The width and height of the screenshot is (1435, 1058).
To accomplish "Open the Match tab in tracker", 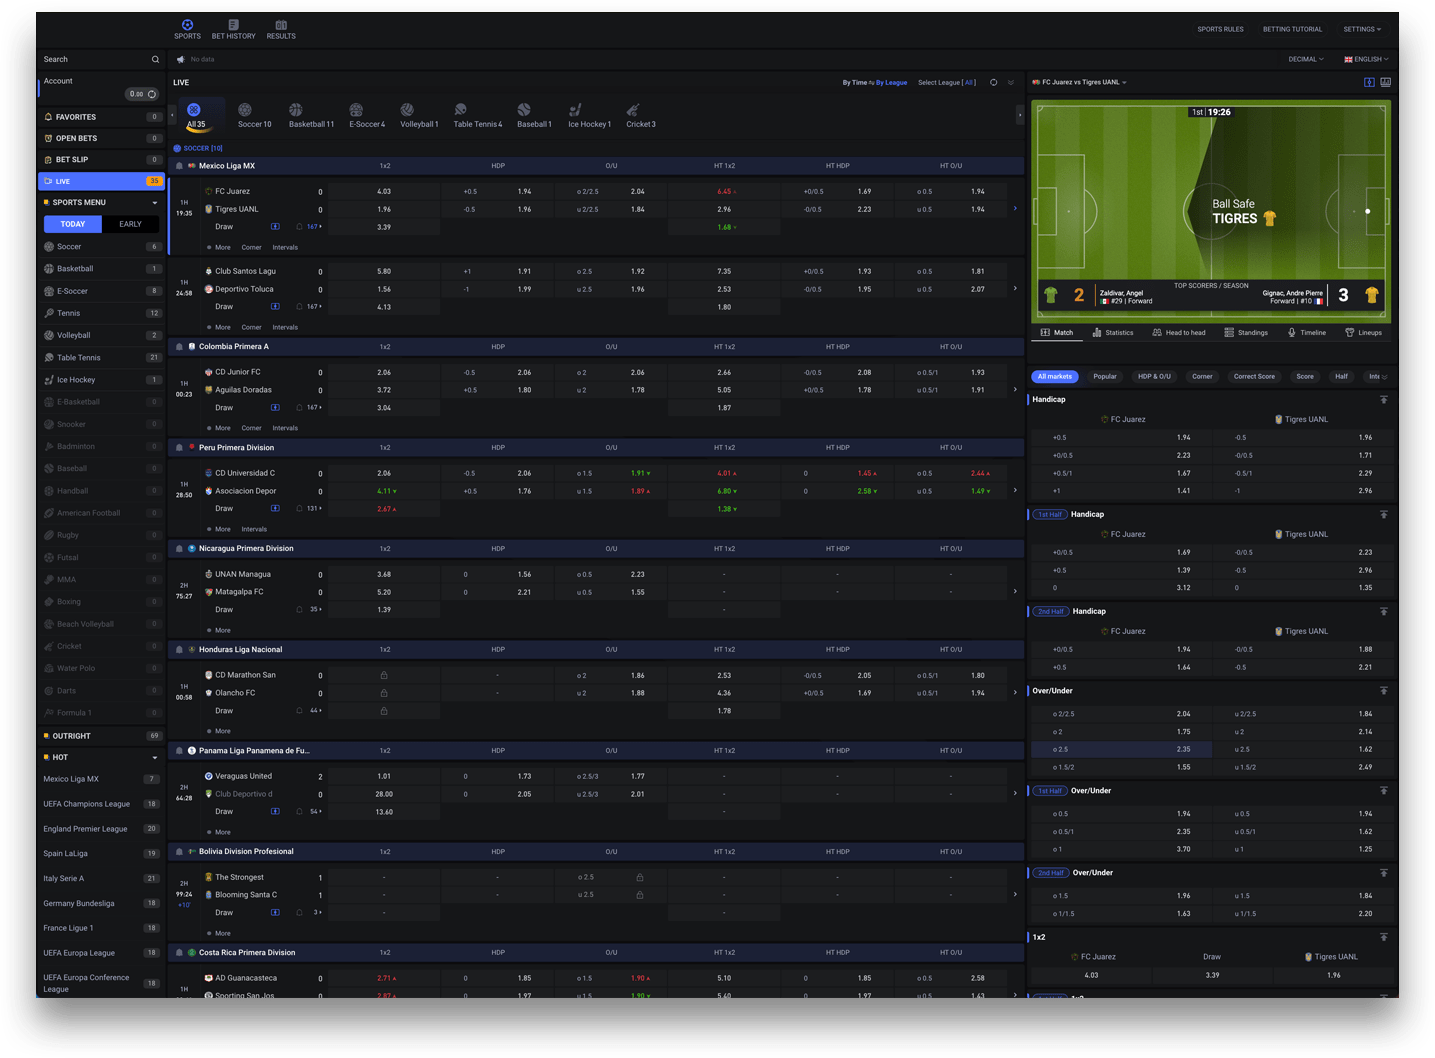I will tap(1057, 333).
